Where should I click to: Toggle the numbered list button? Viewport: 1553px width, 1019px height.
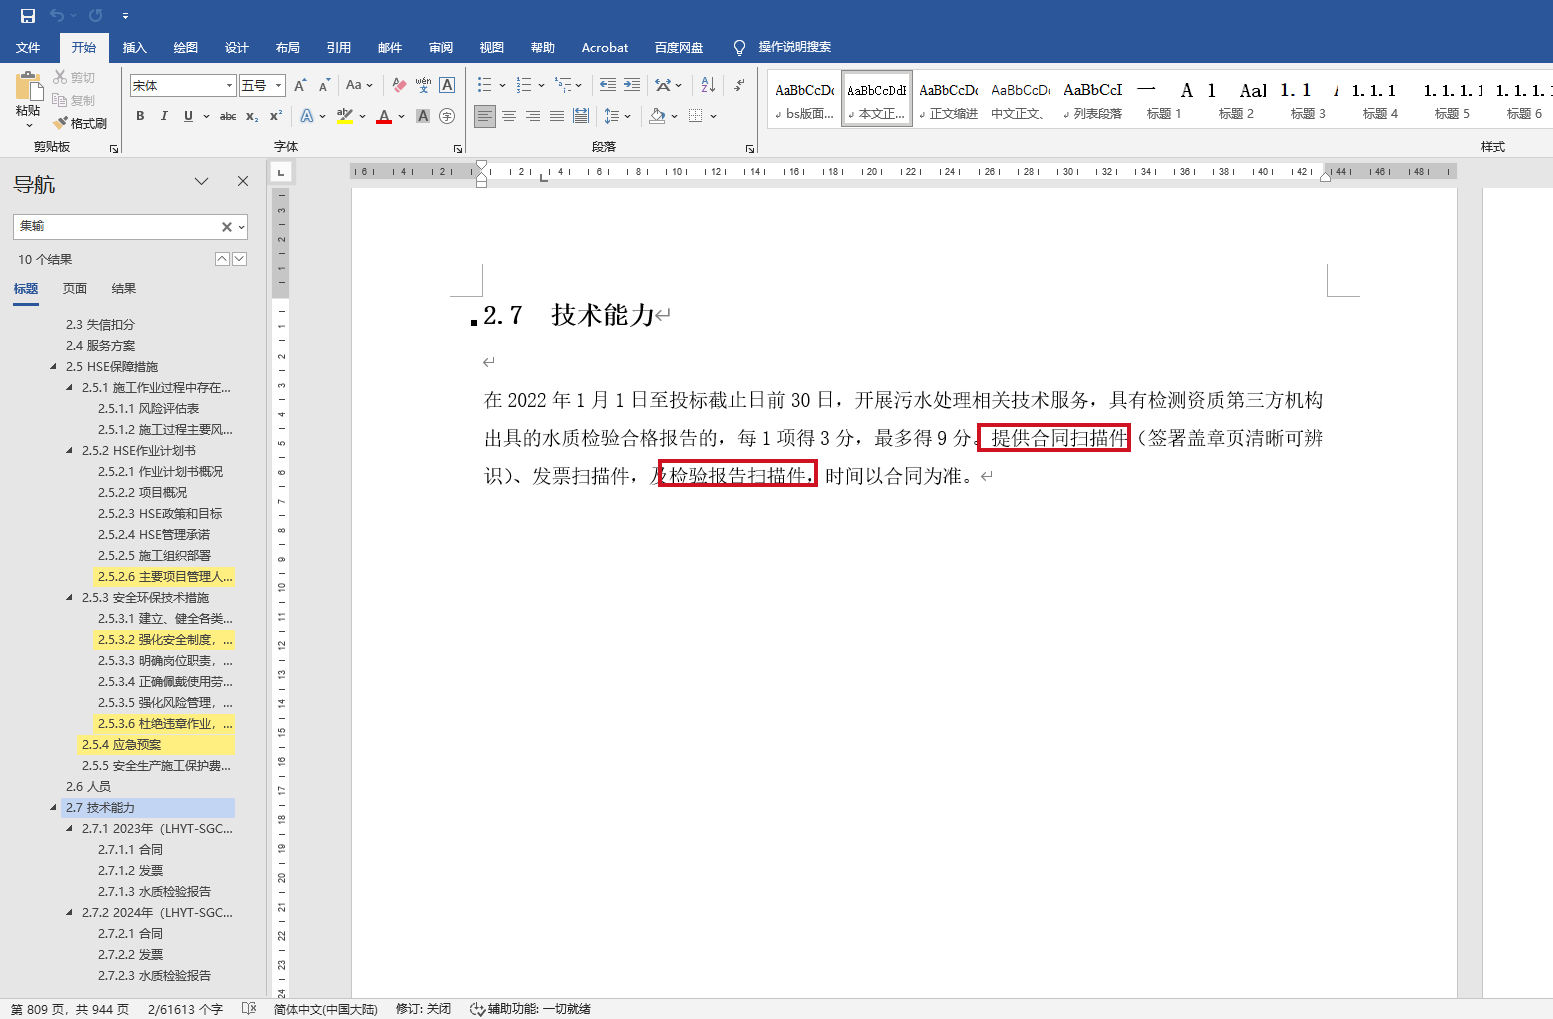[x=523, y=85]
